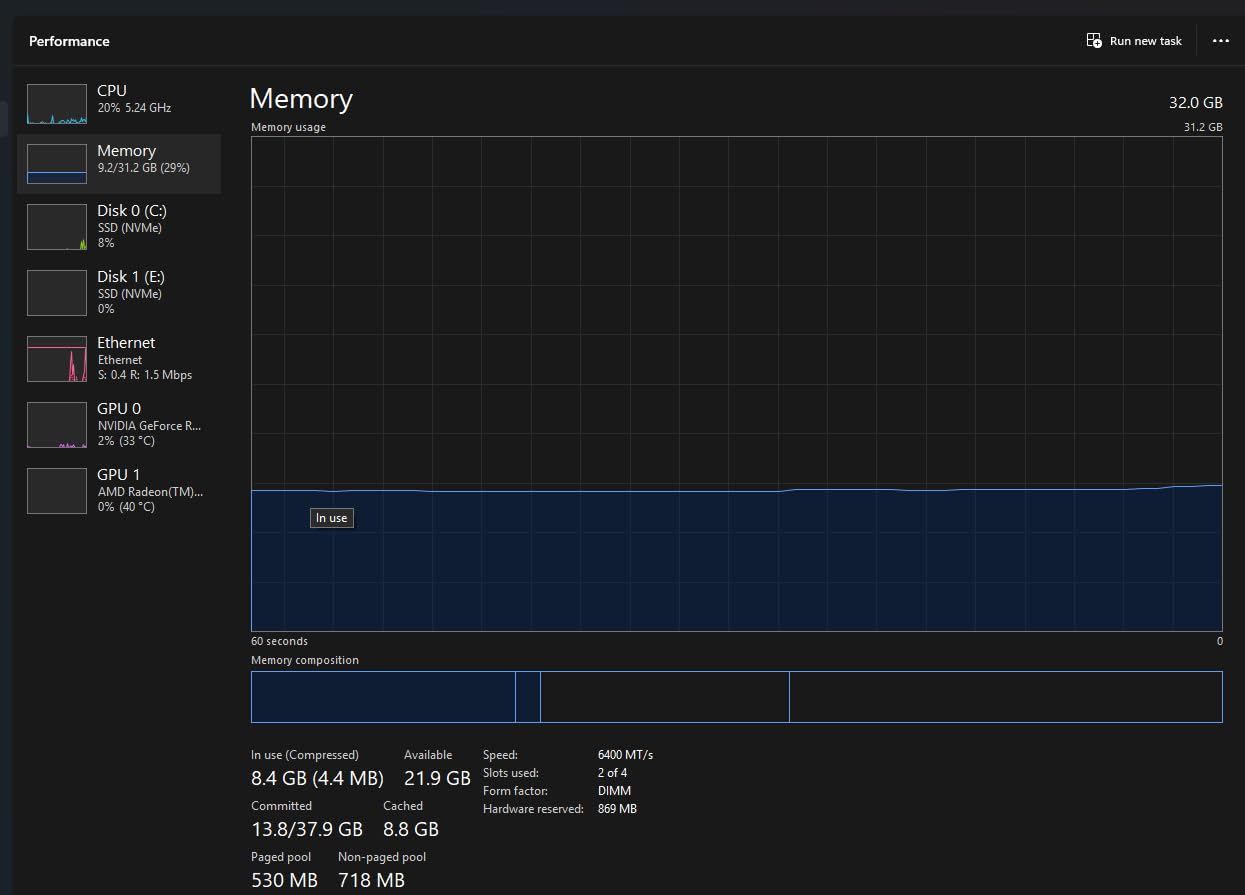Image resolution: width=1245 pixels, height=895 pixels.
Task: Click the In use segment of memory composition
Action: pos(383,697)
